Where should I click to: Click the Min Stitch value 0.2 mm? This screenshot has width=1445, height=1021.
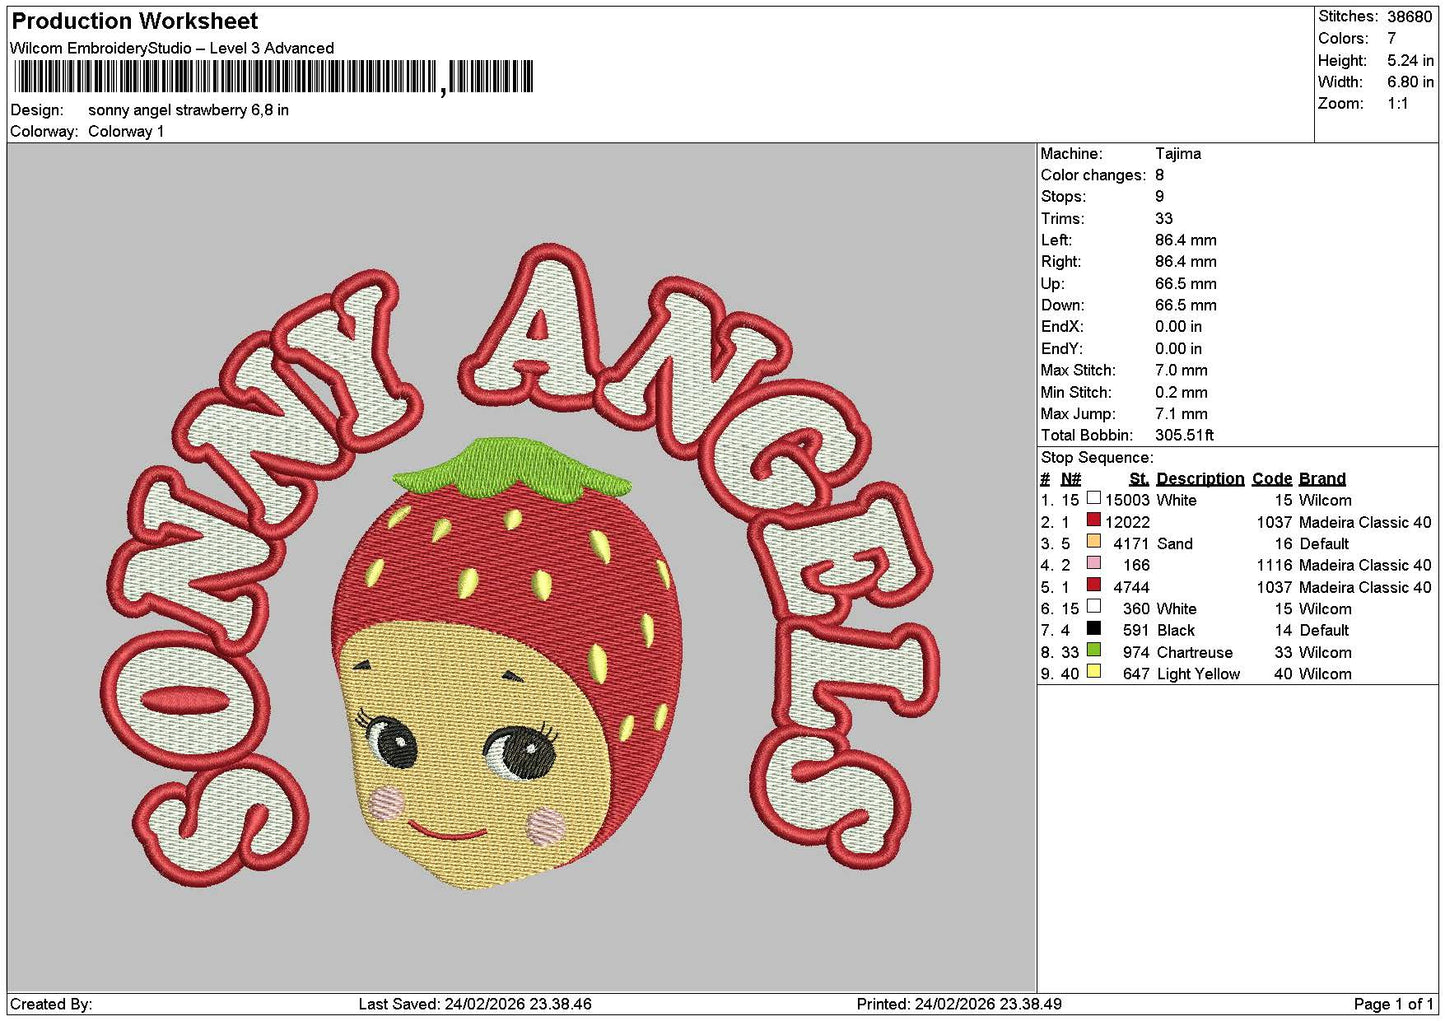1181,392
